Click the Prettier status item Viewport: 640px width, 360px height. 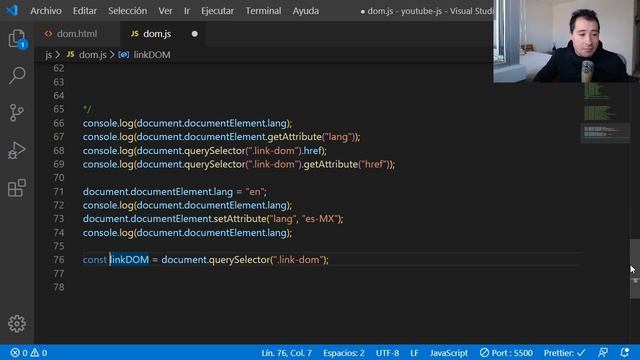tap(564, 353)
